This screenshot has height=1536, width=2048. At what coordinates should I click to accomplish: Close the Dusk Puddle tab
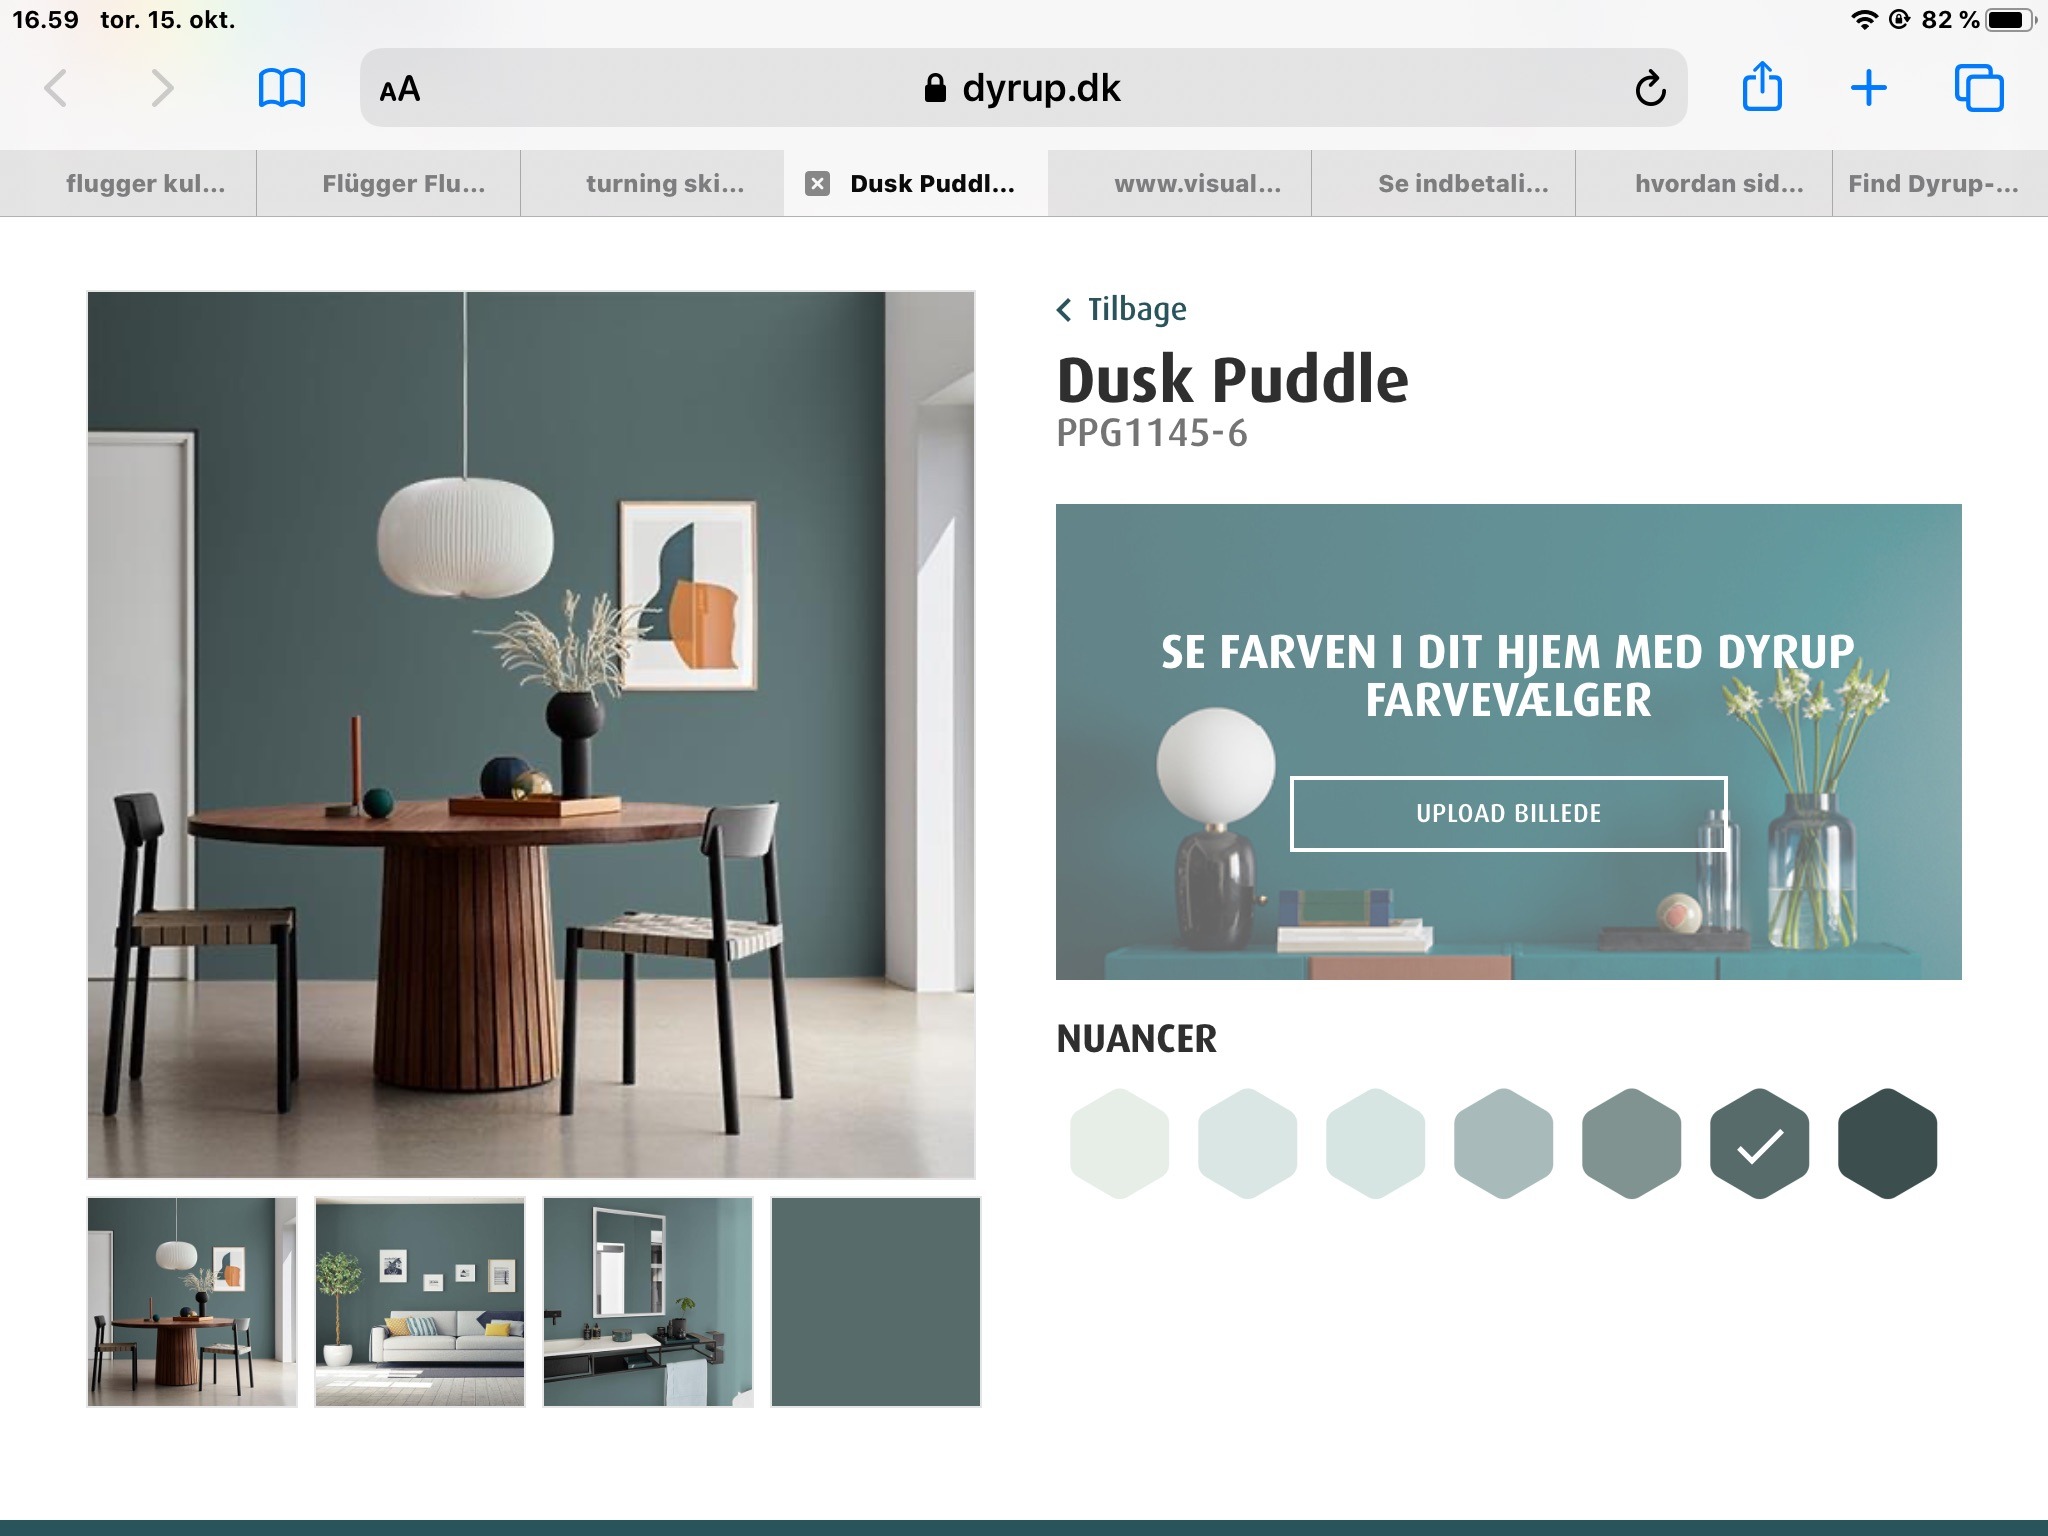coord(817,183)
